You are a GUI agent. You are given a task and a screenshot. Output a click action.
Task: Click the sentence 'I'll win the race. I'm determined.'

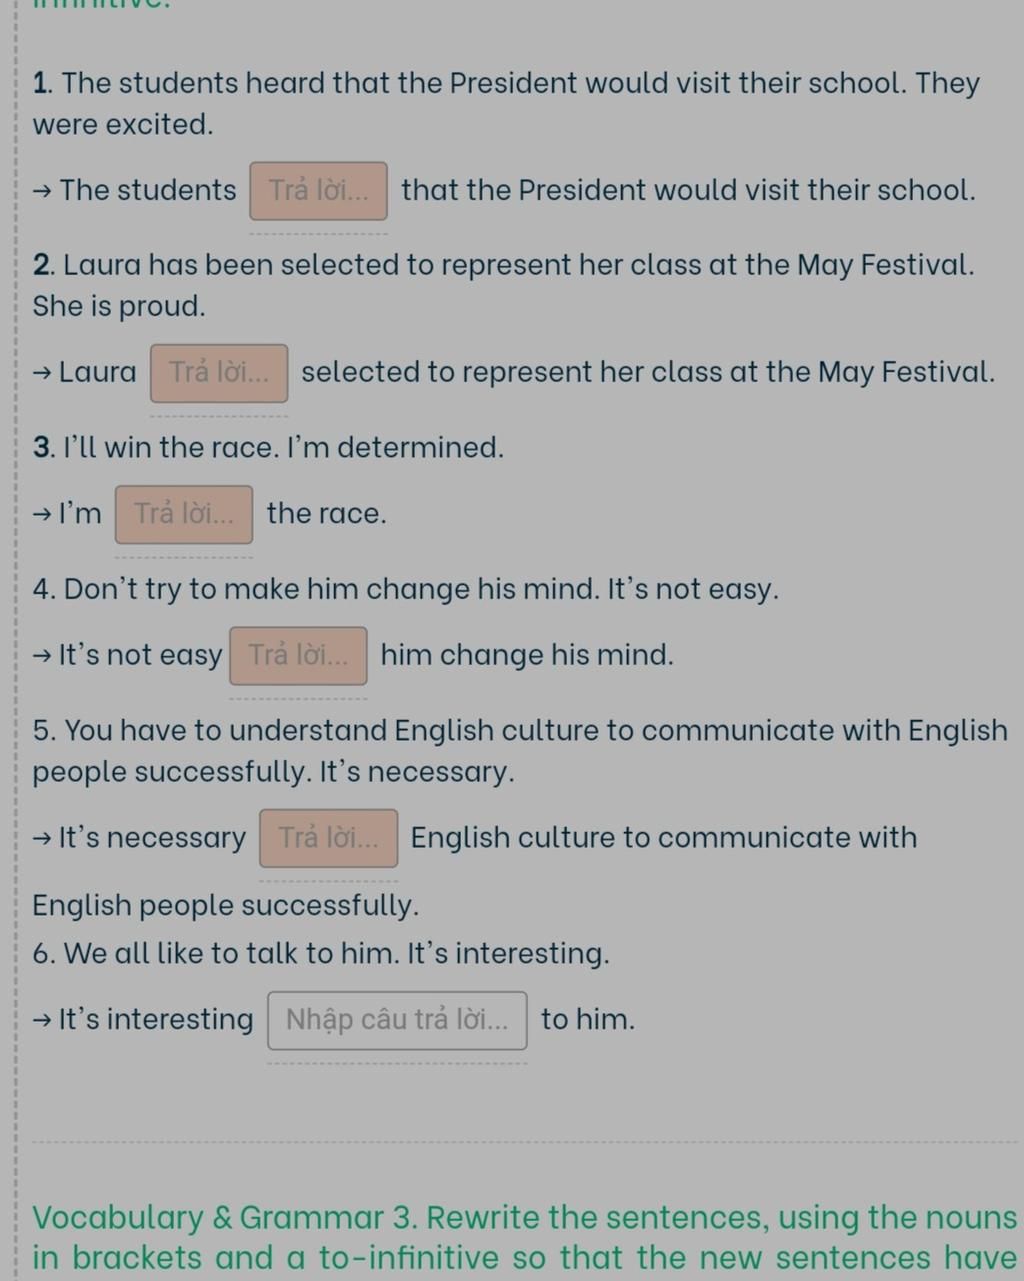point(268,447)
